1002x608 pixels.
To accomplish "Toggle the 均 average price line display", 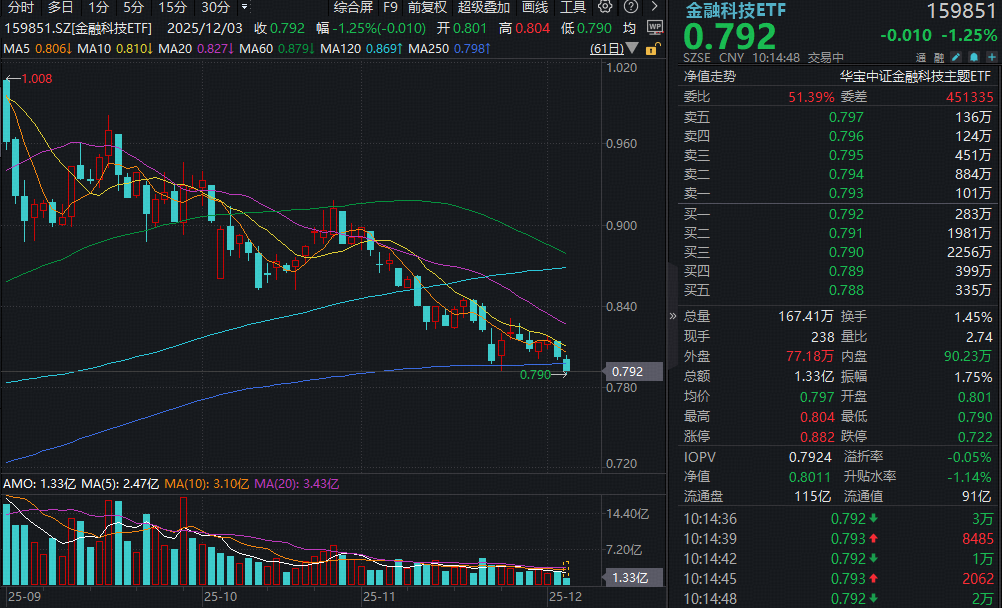I will [x=629, y=27].
